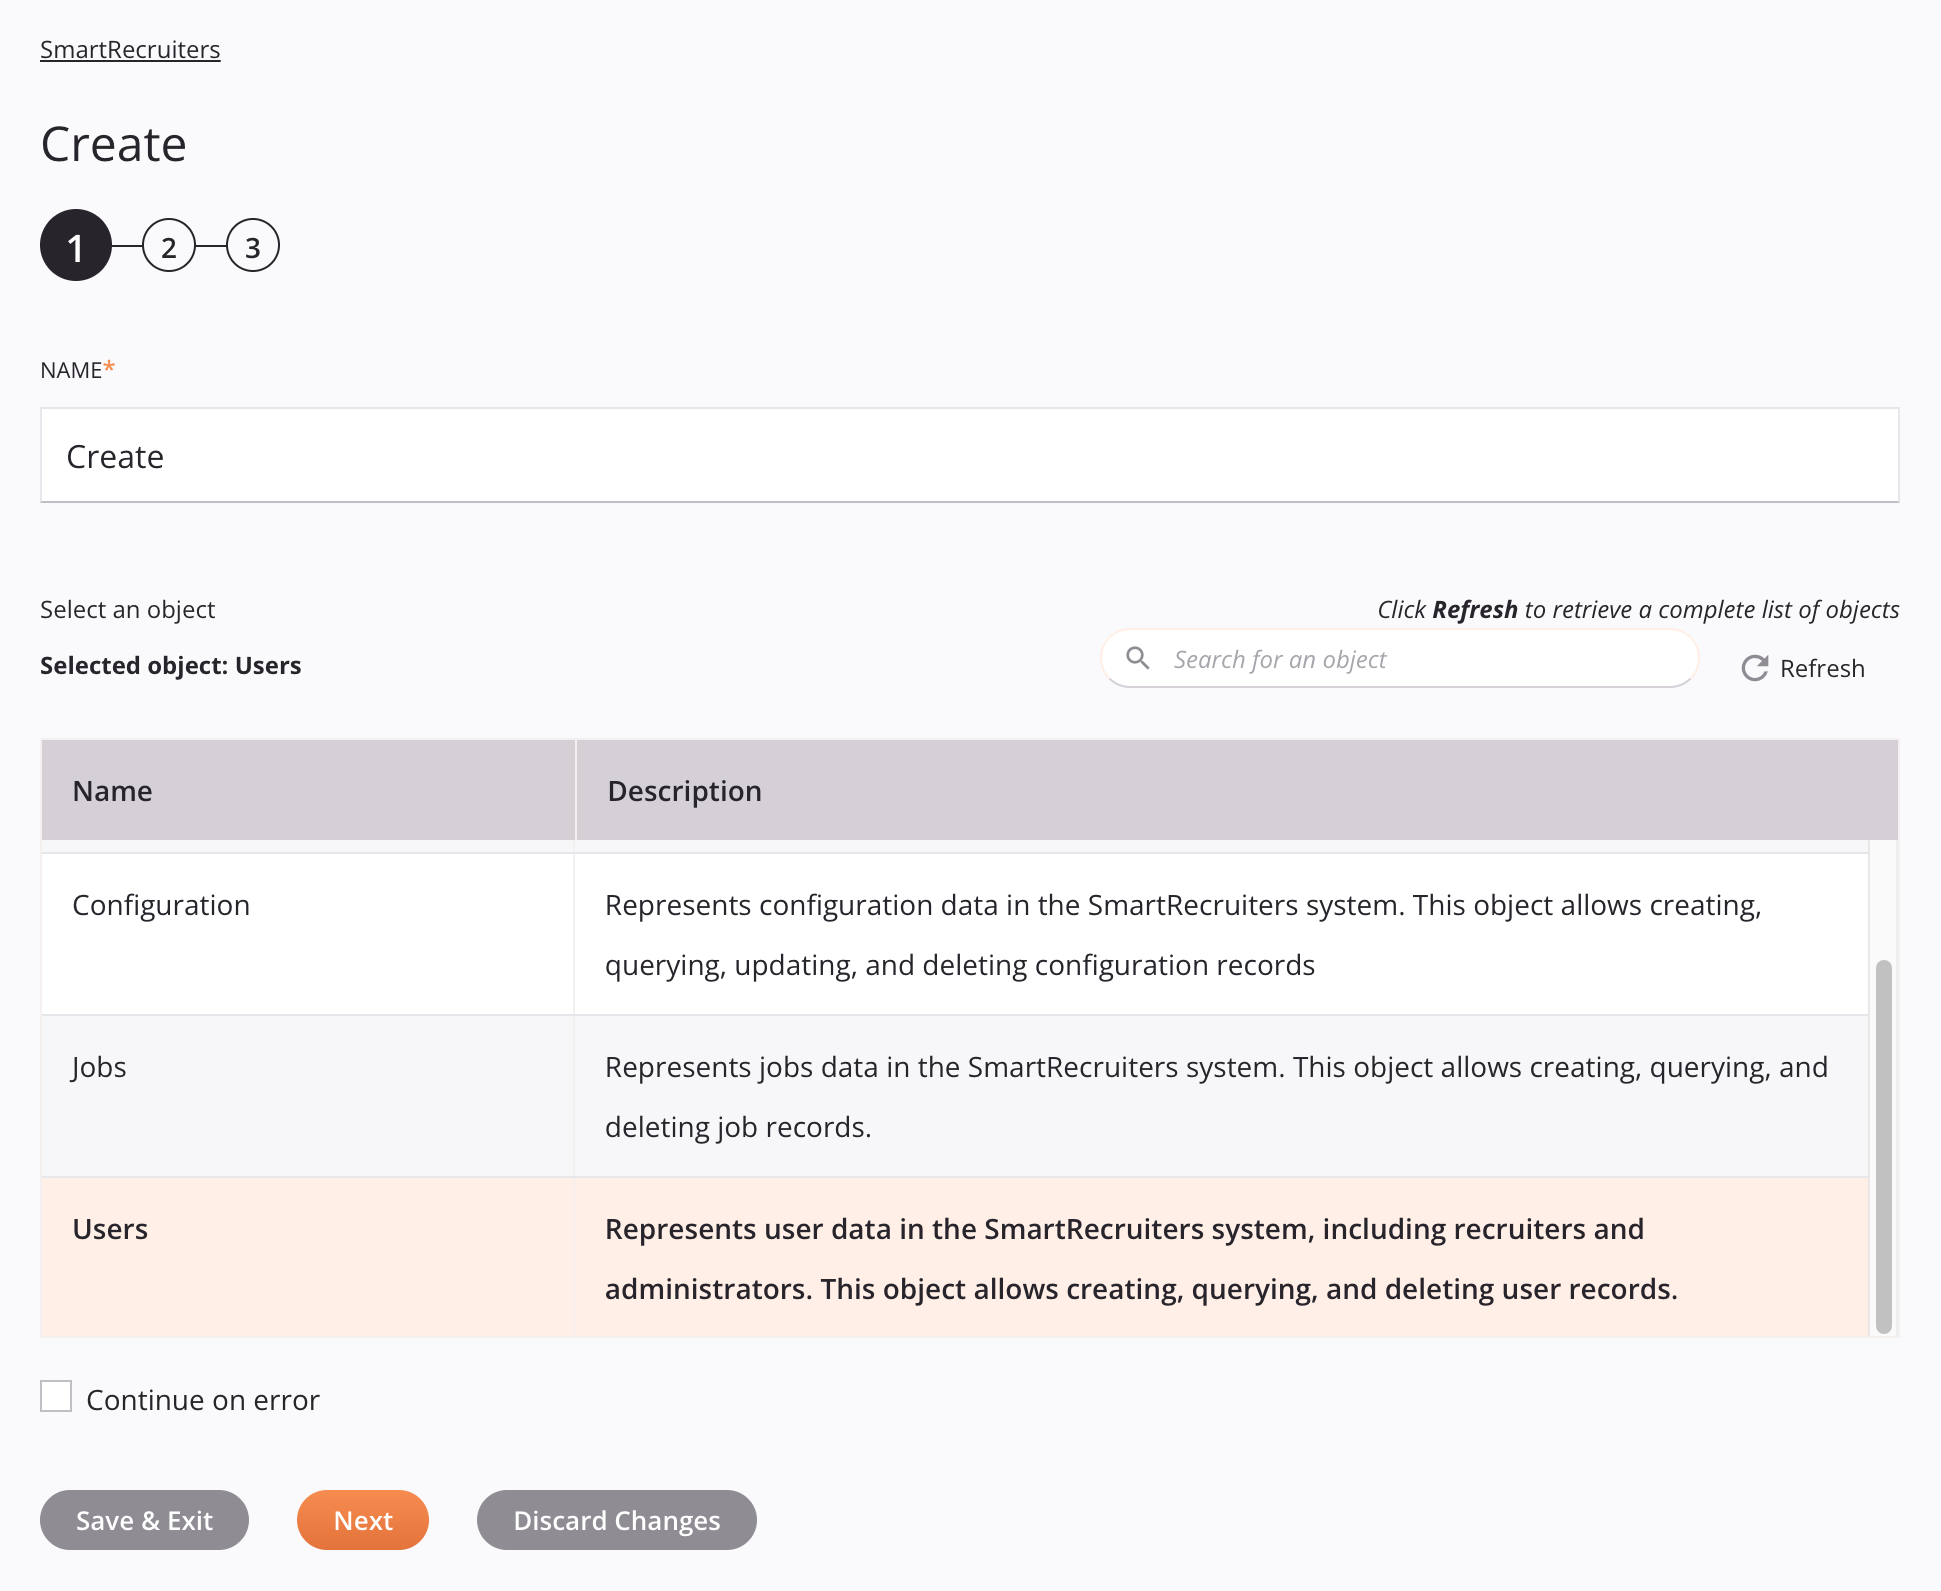Click the SmartRecruiters breadcrumb link

[129, 48]
